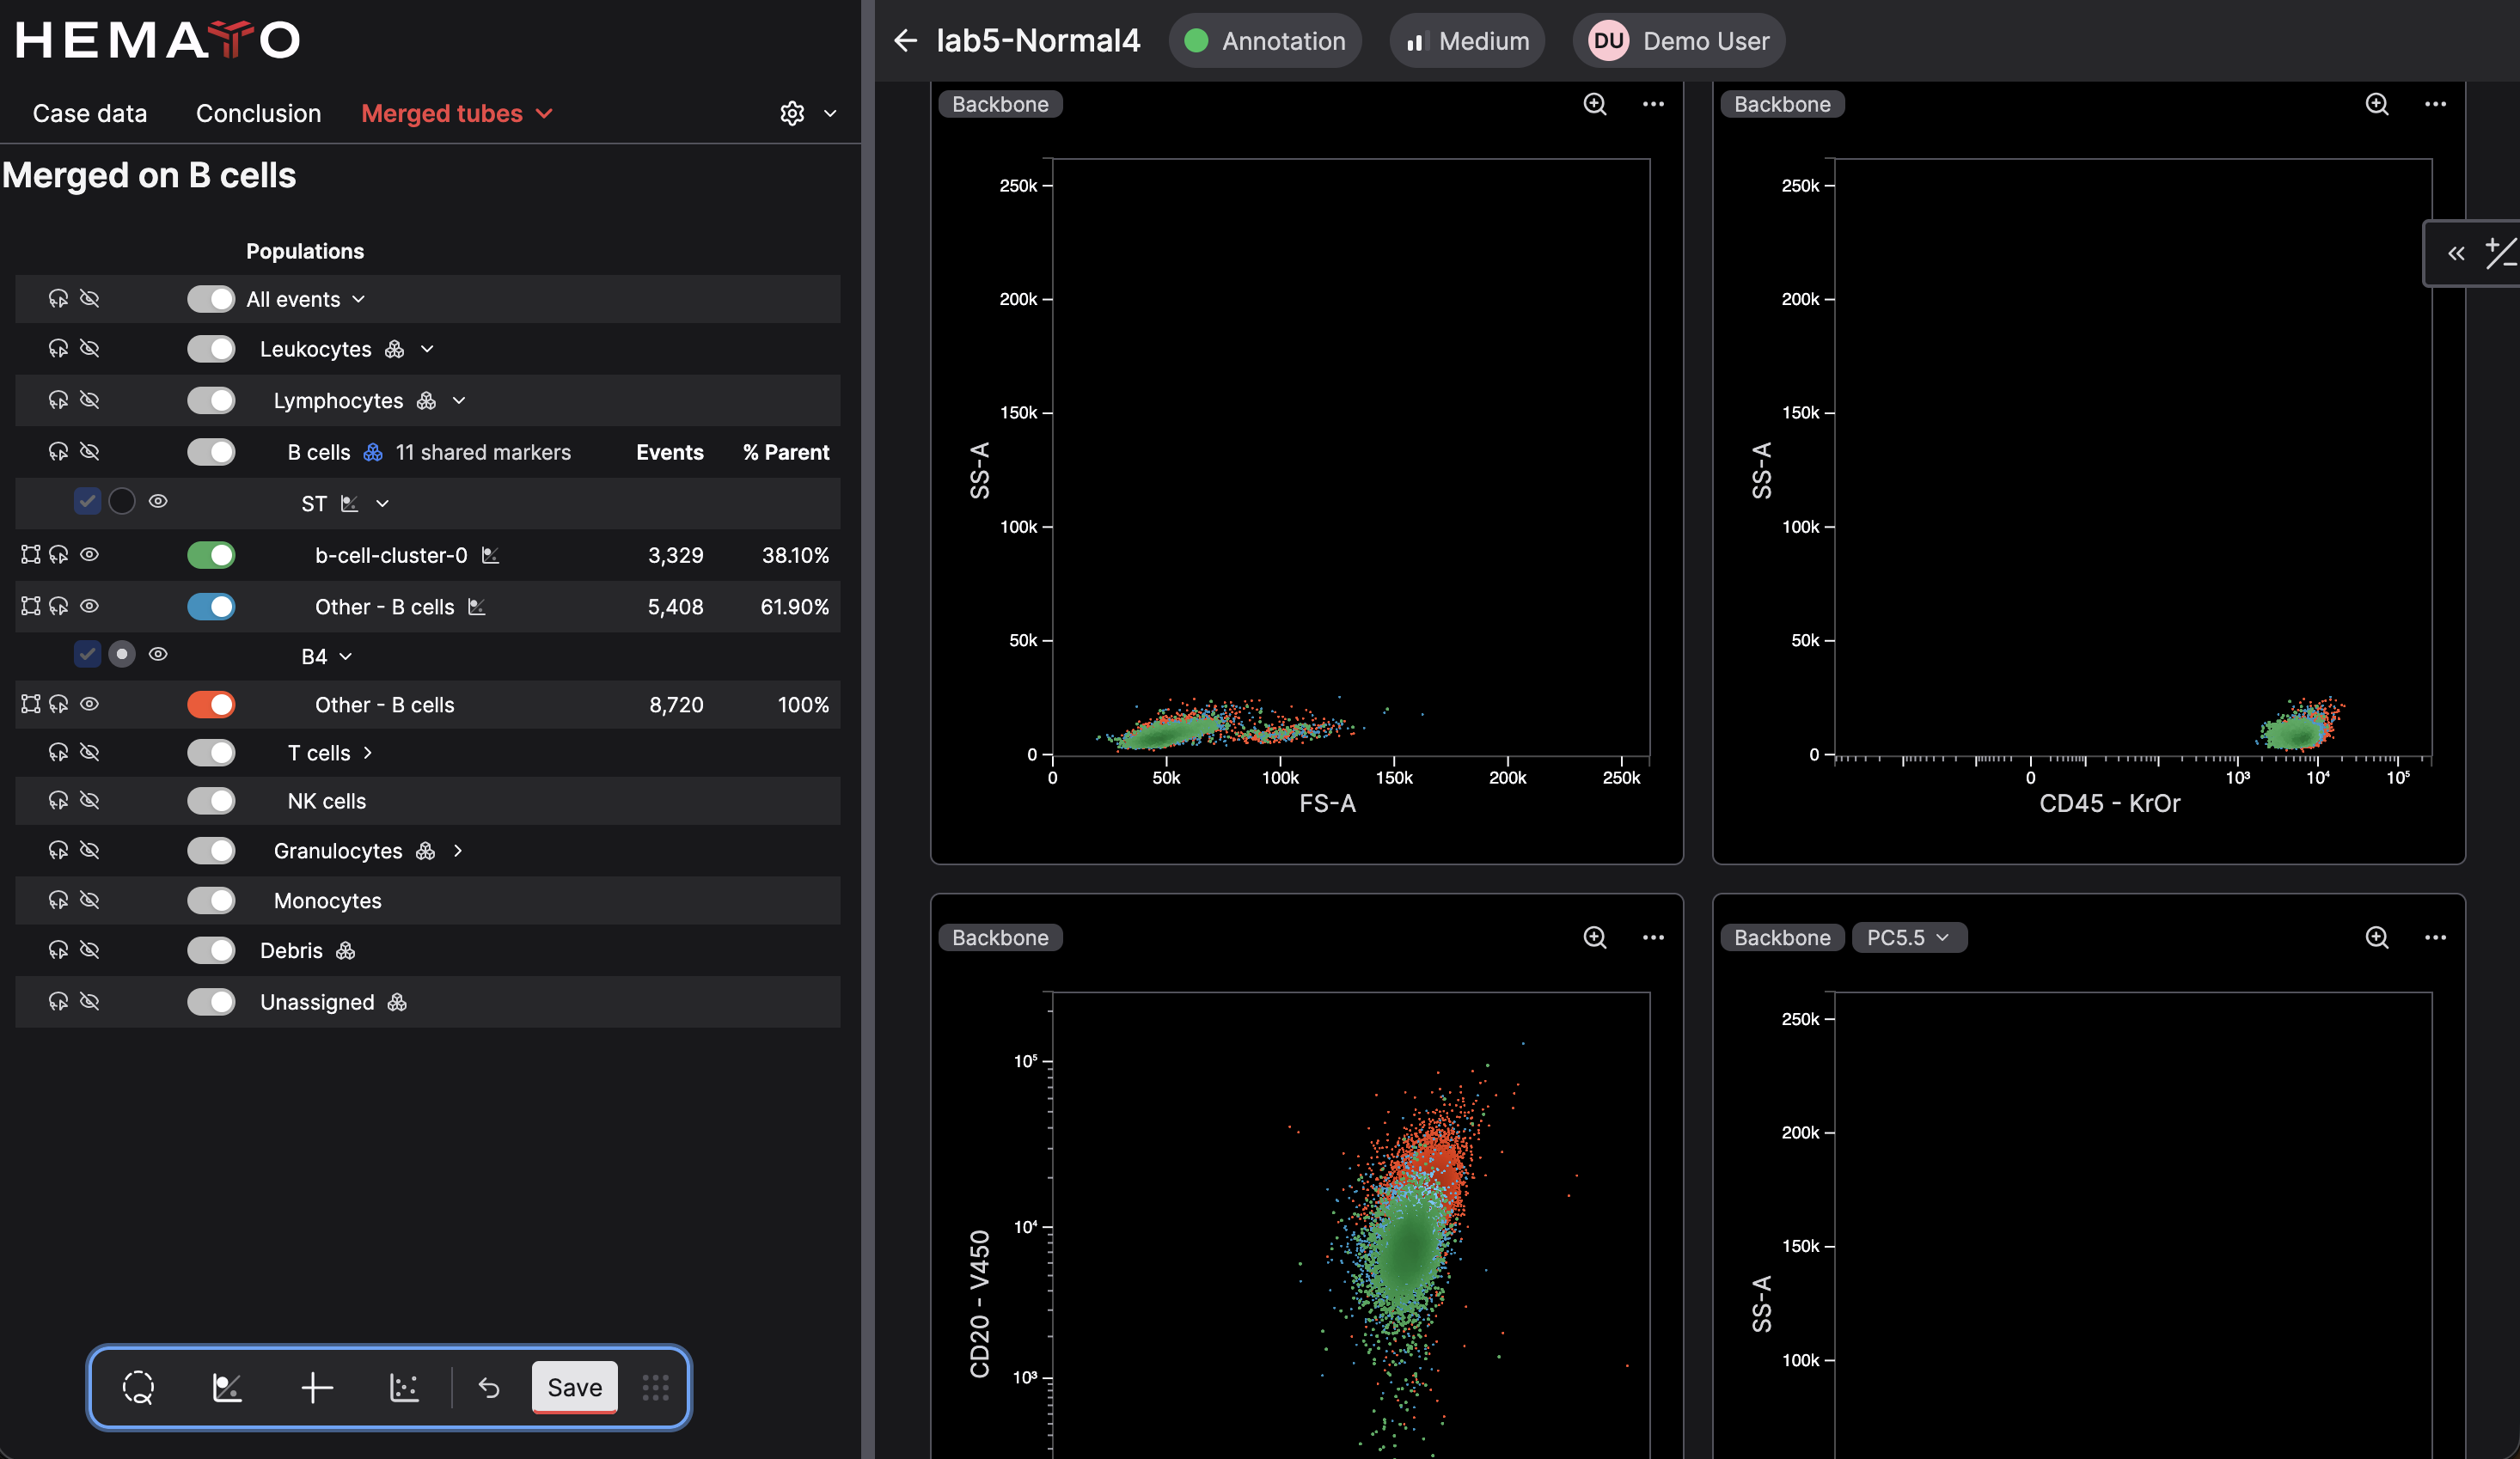Switch to the Case data tab
2520x1459 pixels.
click(x=90, y=113)
